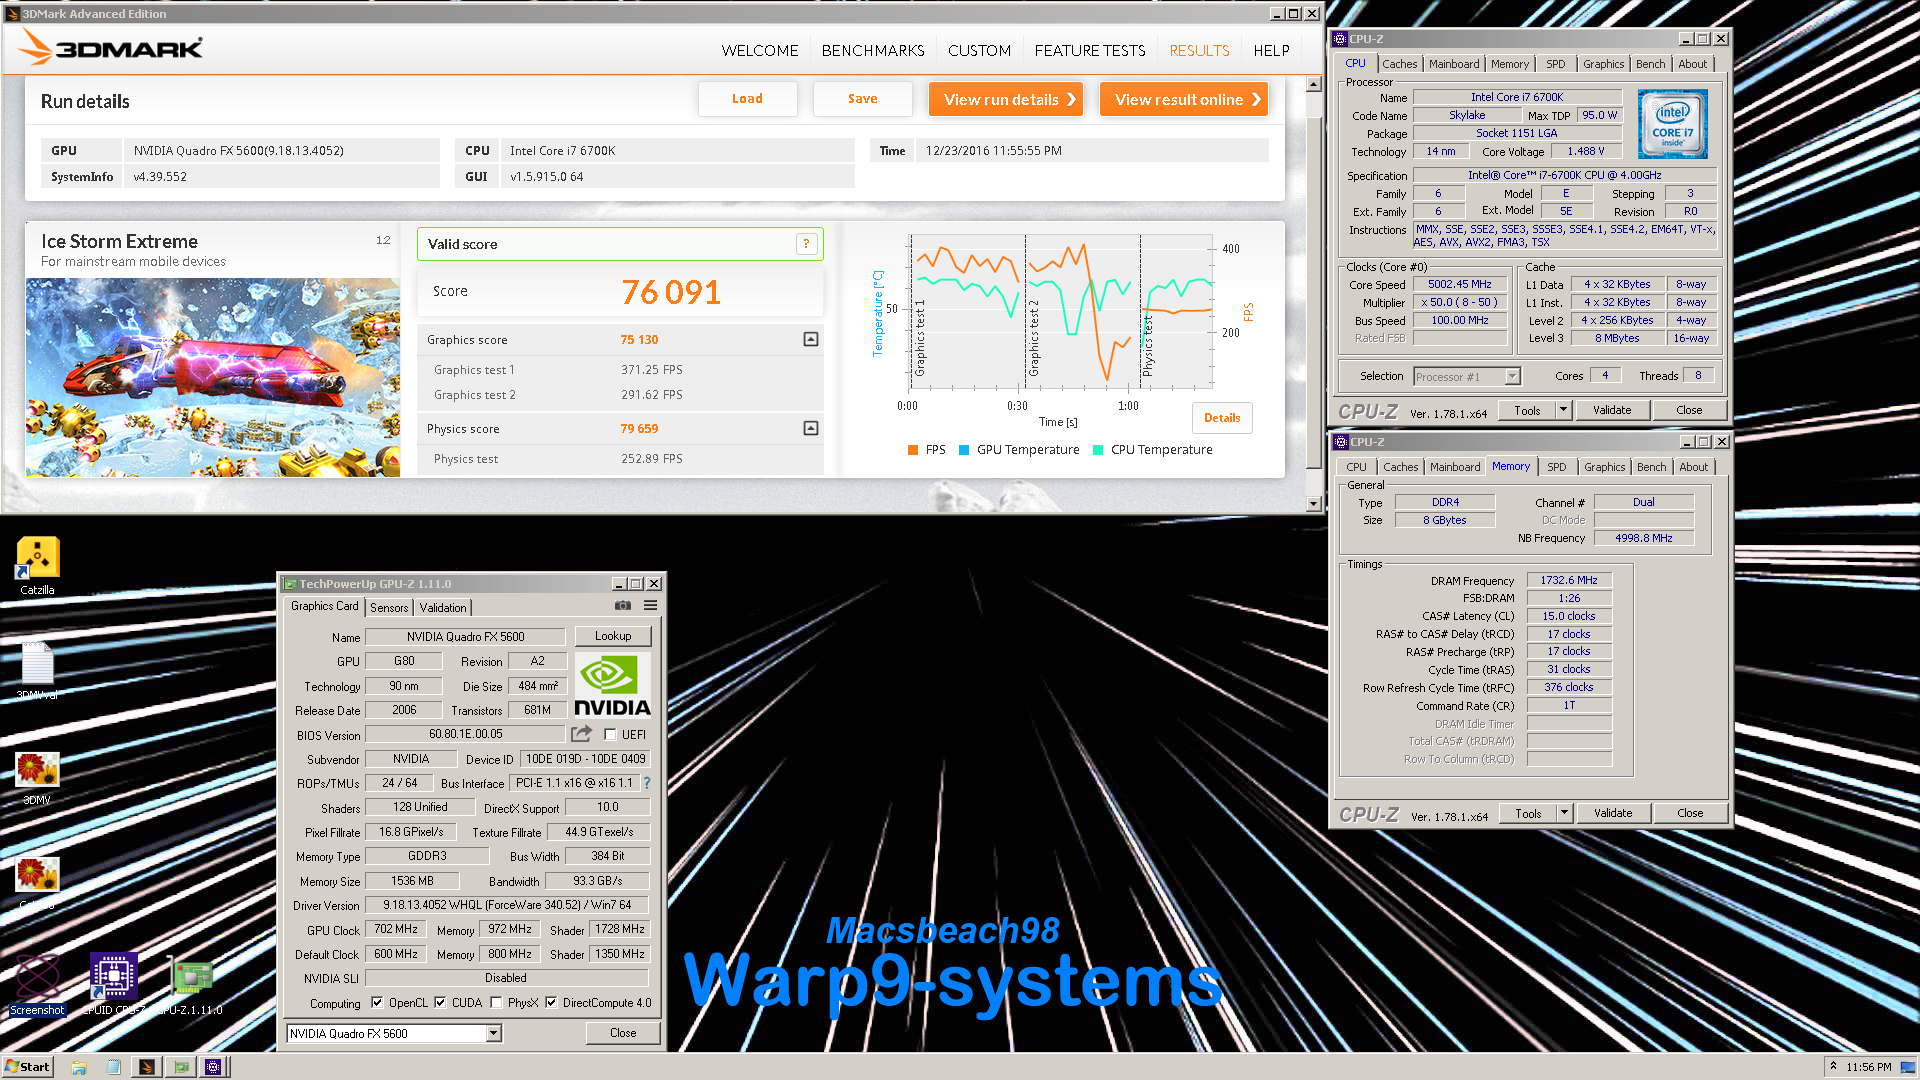Toggle CPU Temperature in the chart legend
The height and width of the screenshot is (1080, 1920).
pos(1153,450)
